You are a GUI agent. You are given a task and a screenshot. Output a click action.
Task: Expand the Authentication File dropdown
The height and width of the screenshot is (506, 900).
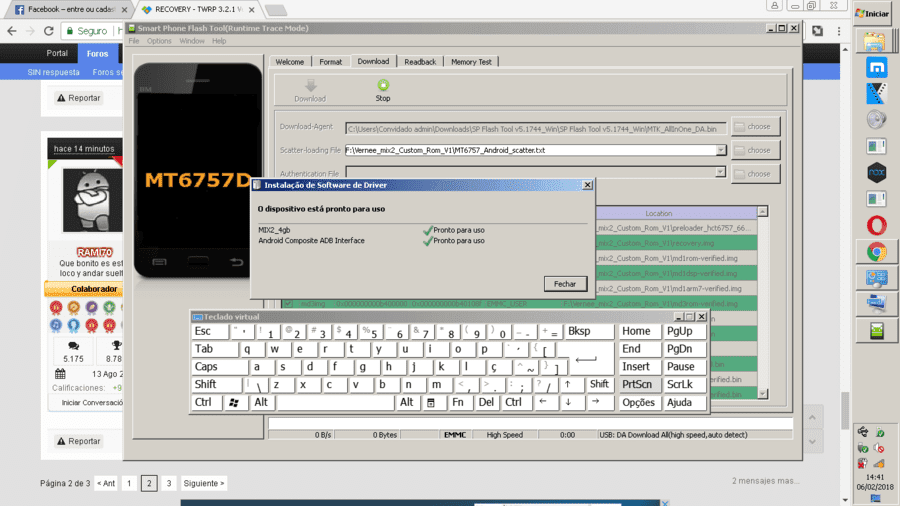[720, 172]
